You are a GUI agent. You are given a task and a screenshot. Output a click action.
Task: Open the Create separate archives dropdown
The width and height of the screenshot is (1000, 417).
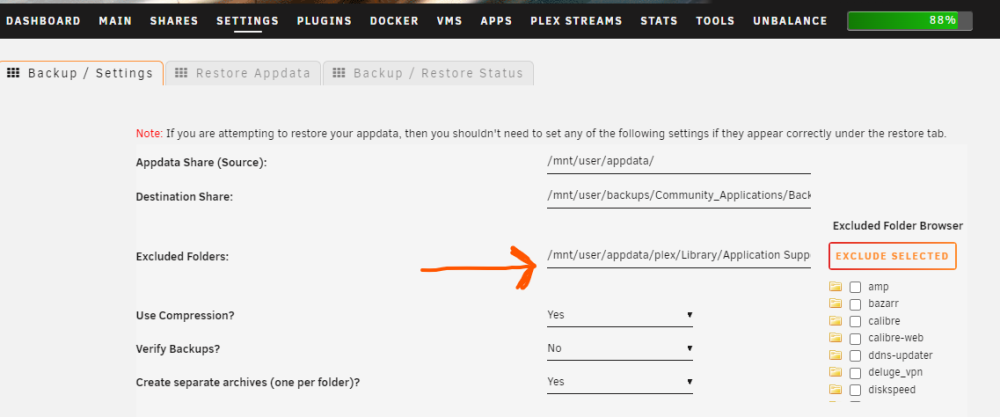[x=619, y=382]
